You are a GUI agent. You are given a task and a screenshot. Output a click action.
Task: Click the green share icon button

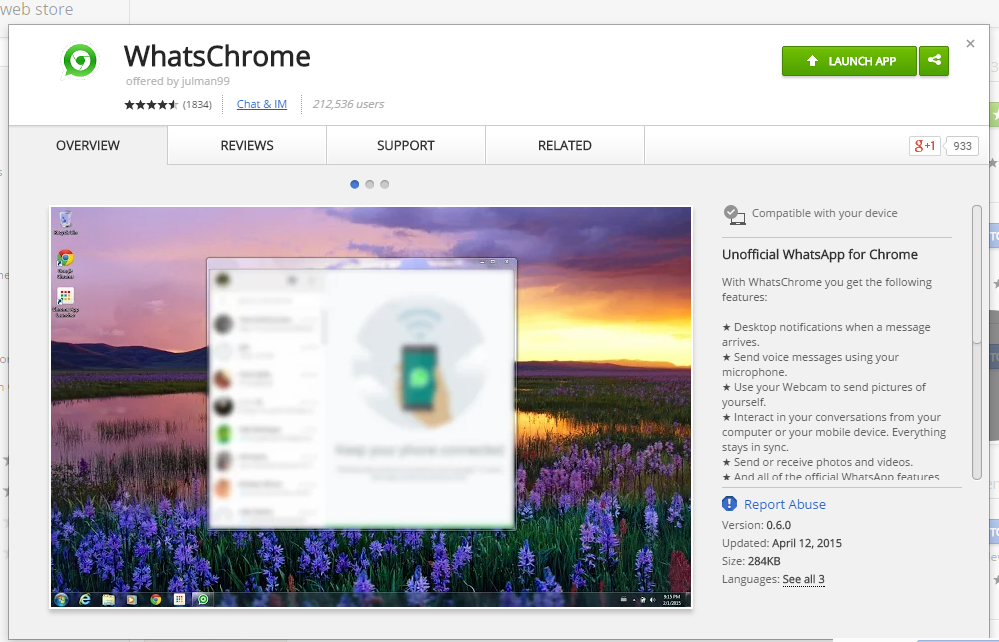(934, 61)
